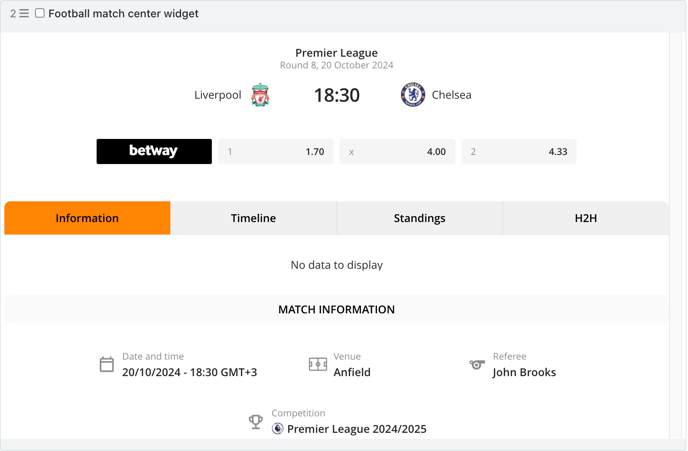
Task: Click the calendar icon beside Date and time
Action: 107,365
